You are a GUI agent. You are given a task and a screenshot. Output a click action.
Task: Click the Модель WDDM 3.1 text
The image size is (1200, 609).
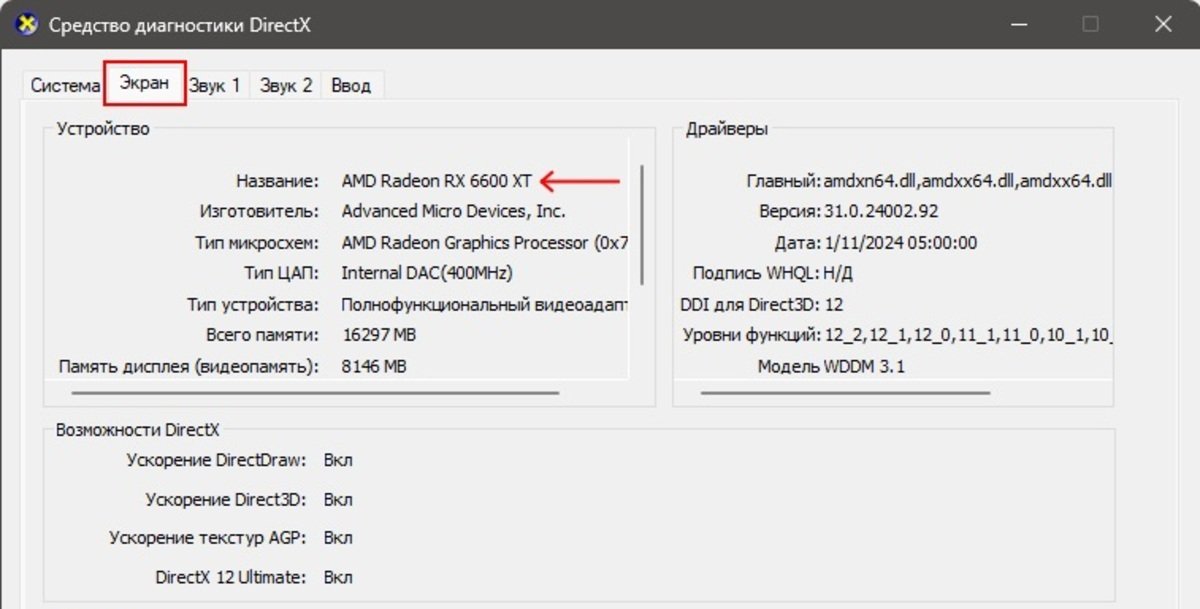click(831, 367)
